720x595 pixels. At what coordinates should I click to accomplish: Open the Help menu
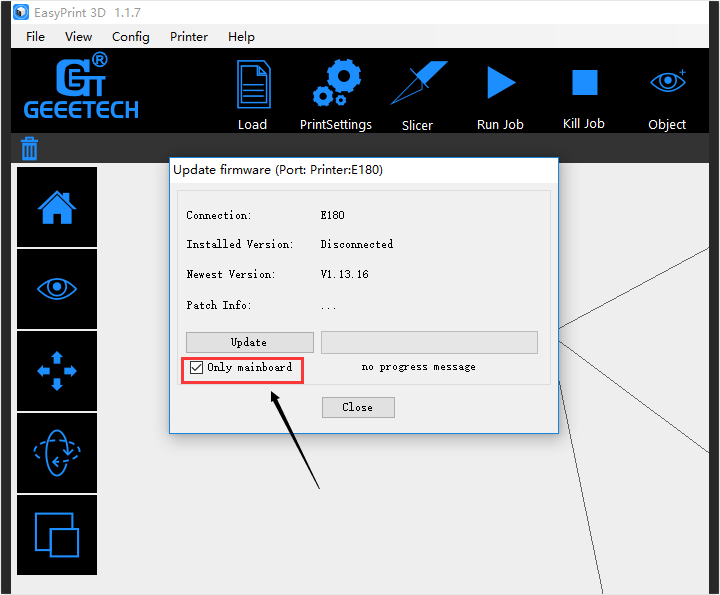tap(242, 37)
